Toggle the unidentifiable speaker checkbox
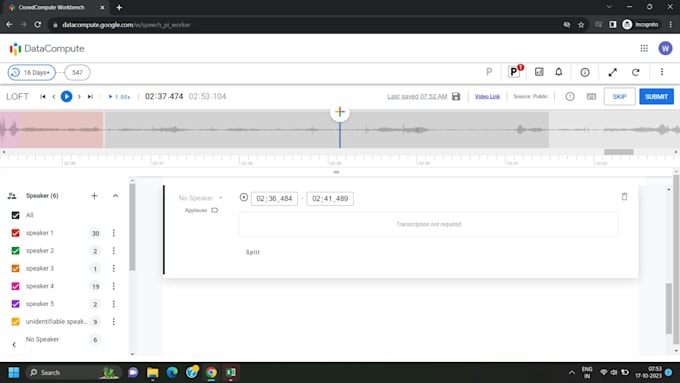Viewport: 680px width, 383px height. [16, 321]
